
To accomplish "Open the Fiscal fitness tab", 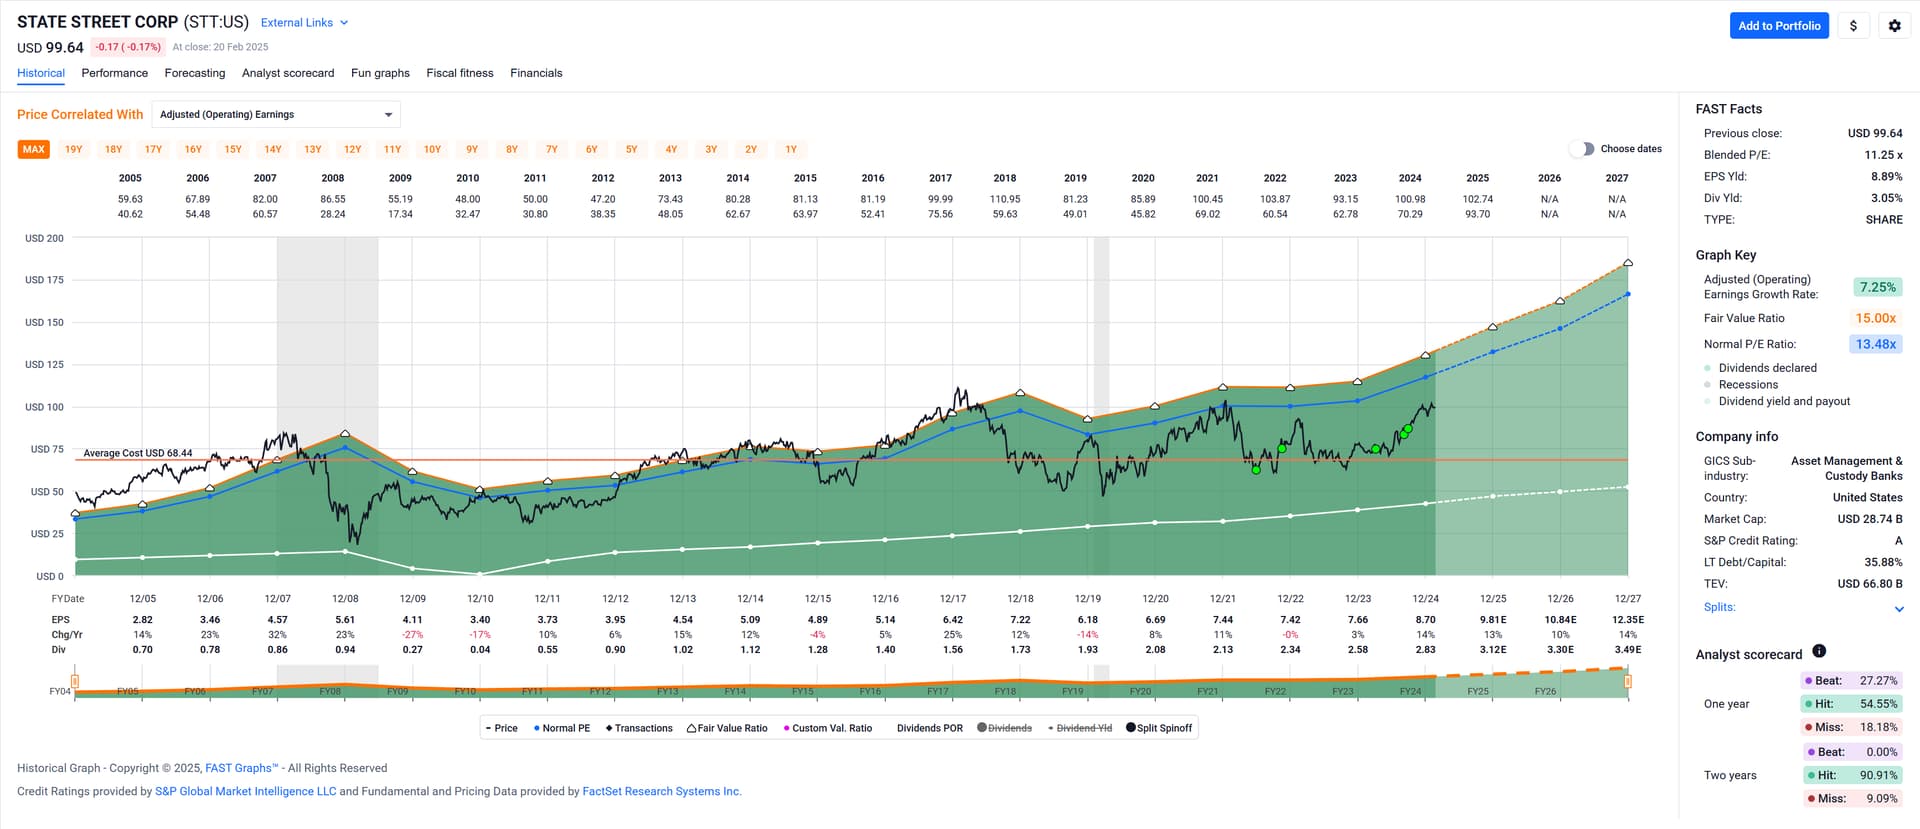I will [460, 73].
